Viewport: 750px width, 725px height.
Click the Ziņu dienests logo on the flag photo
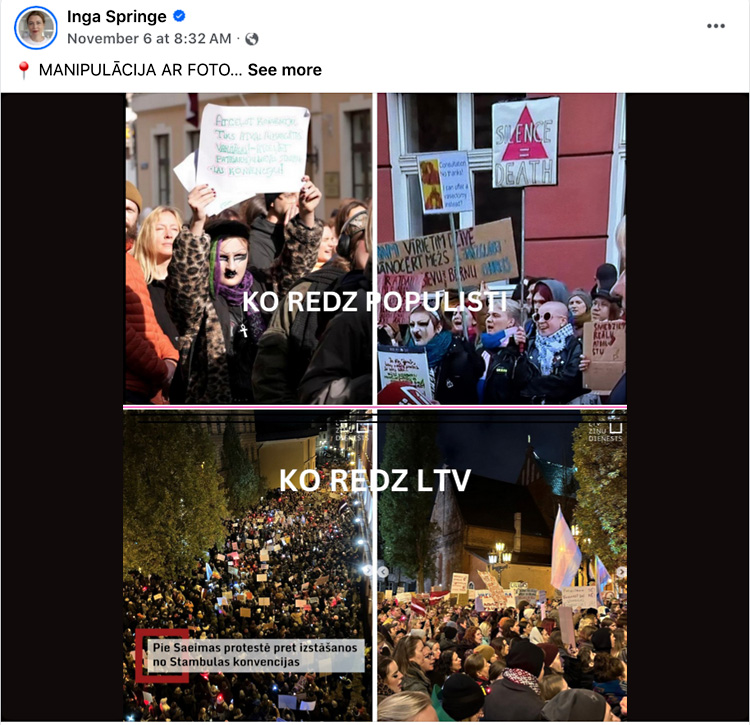(x=606, y=431)
